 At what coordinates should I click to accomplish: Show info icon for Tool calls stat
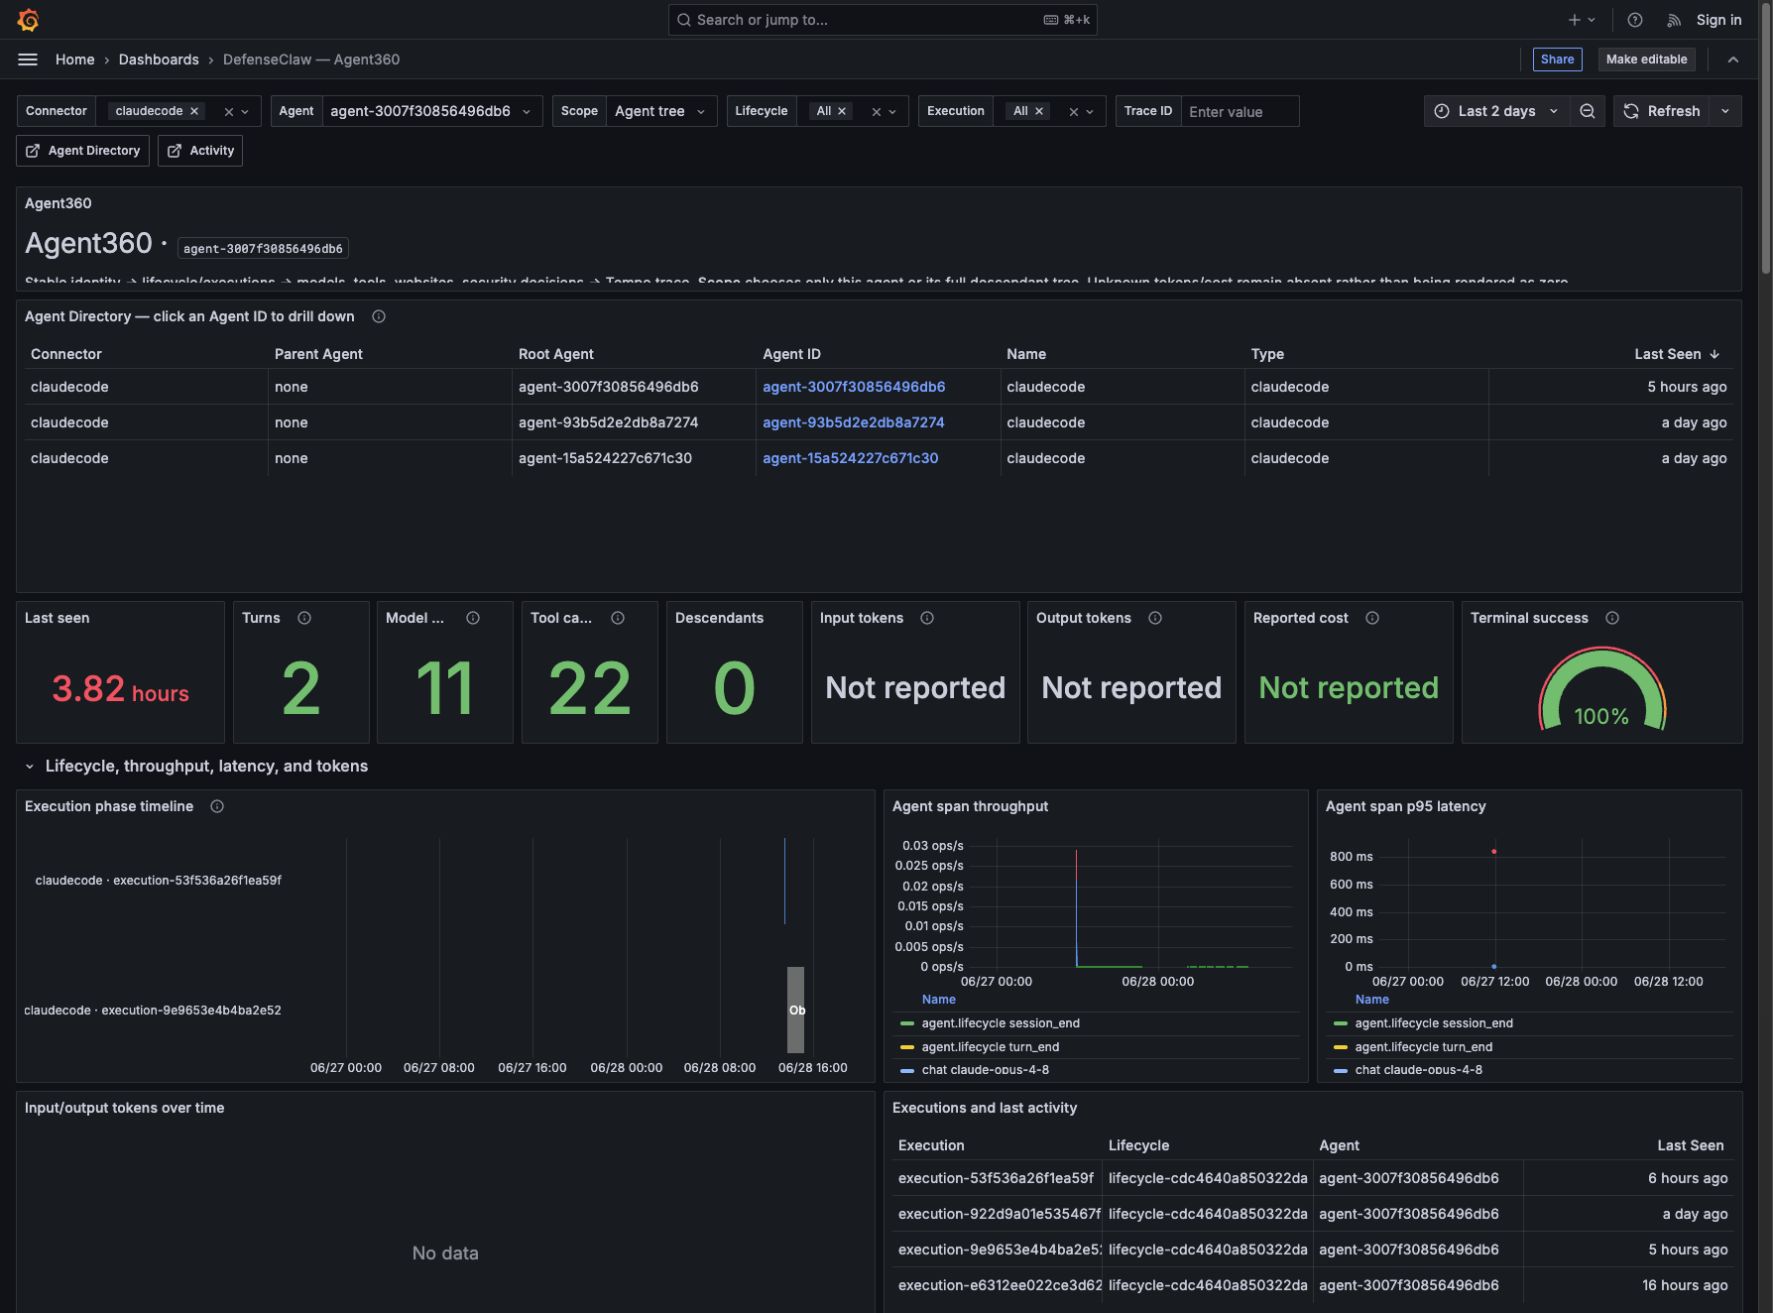[618, 618]
